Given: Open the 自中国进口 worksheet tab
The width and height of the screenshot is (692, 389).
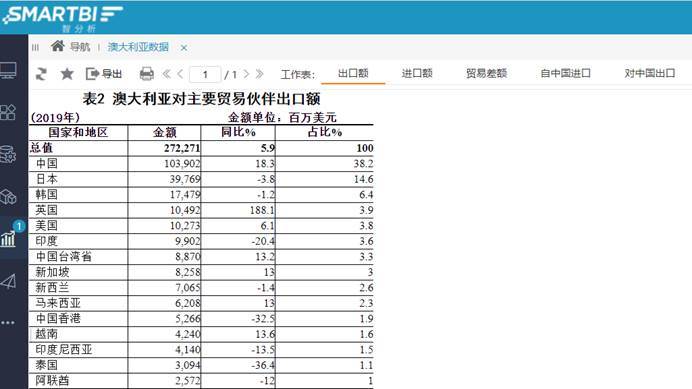Looking at the screenshot, I should 565,73.
